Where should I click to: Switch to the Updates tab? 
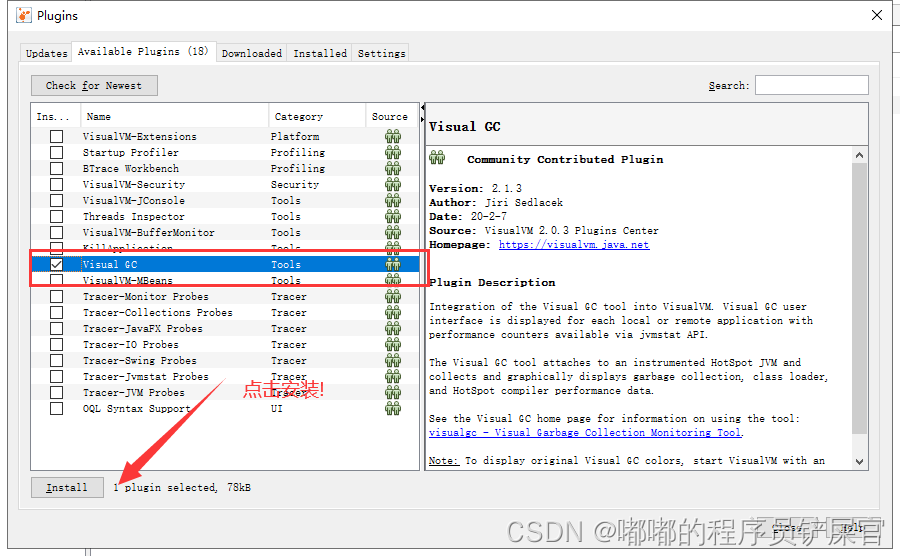pos(46,53)
